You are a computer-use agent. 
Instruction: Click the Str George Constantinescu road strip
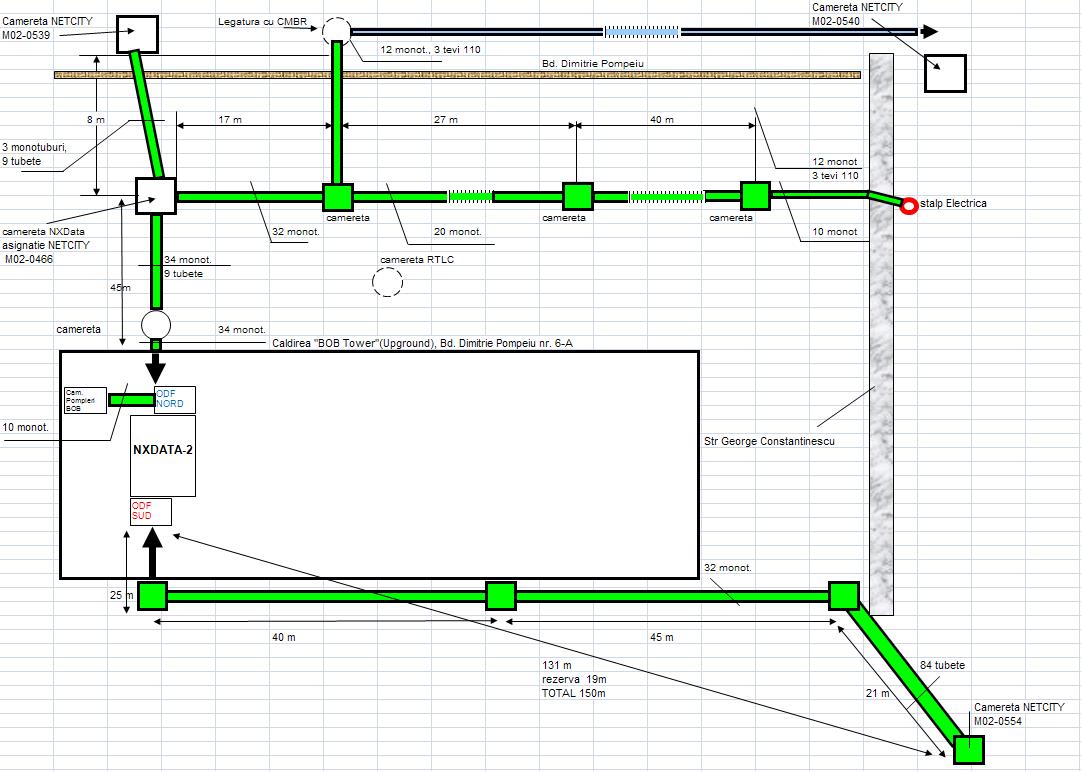point(881,330)
